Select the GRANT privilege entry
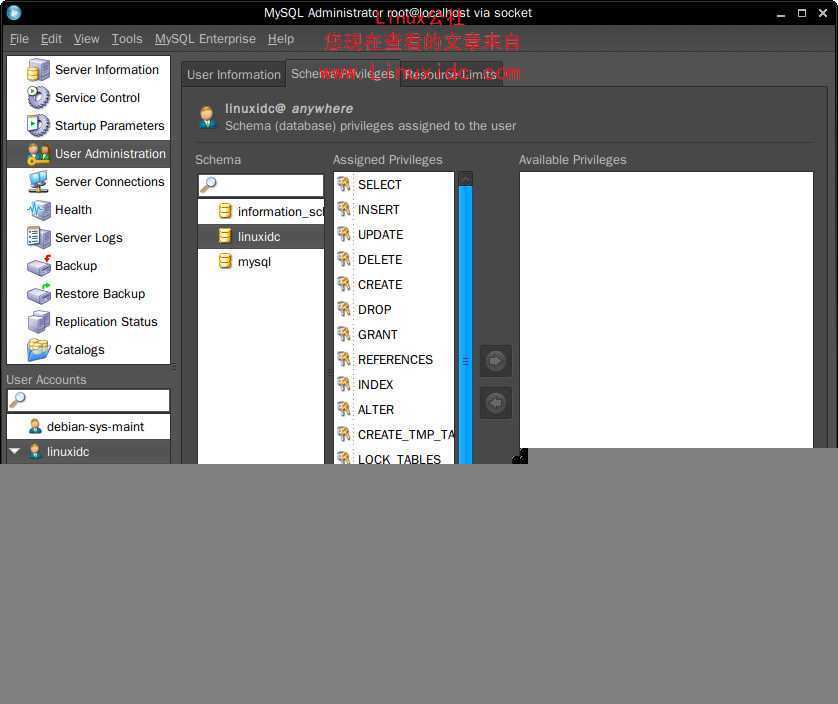 (x=394, y=335)
